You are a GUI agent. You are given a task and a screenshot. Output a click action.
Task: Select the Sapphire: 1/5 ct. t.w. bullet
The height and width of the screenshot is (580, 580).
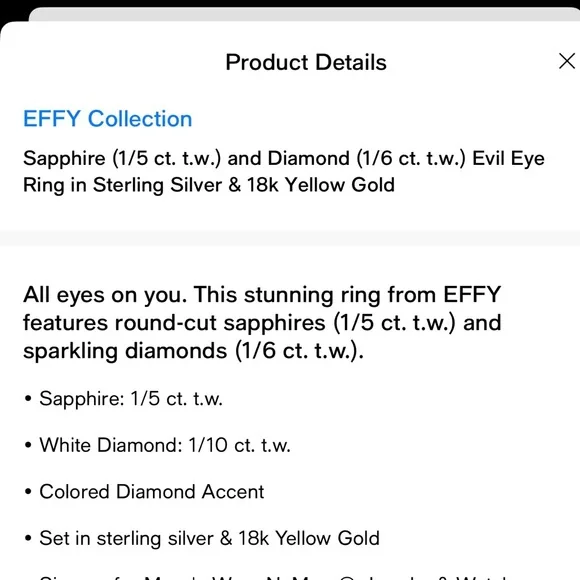tap(131, 399)
